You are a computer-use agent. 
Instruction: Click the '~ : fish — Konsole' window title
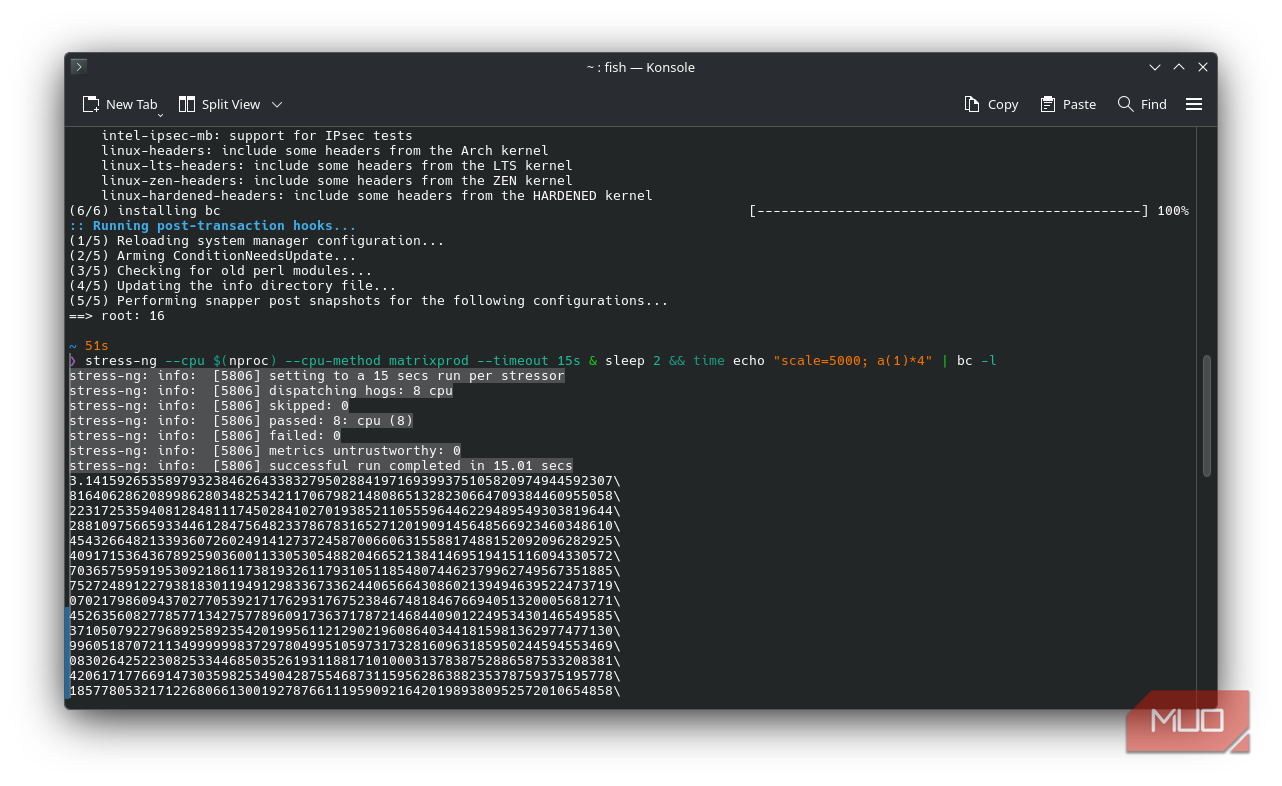point(641,67)
